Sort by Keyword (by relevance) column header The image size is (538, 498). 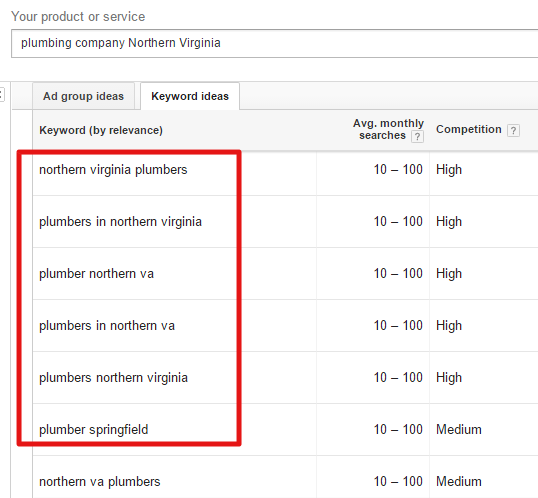pos(101,130)
